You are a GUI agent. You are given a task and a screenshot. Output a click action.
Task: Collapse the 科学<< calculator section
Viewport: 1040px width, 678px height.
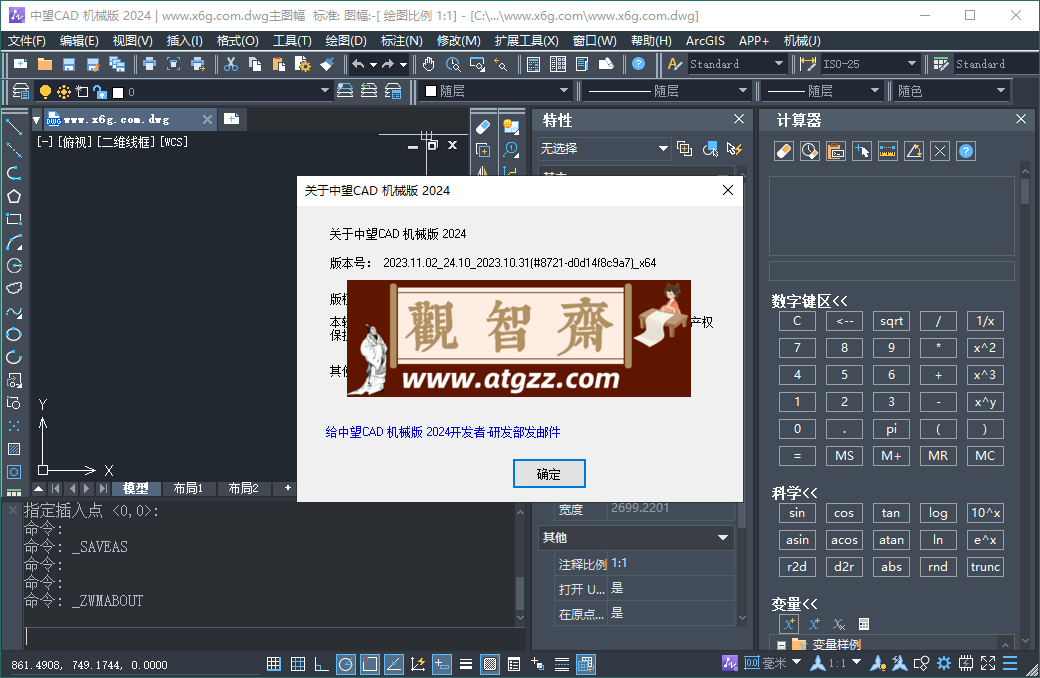[795, 493]
